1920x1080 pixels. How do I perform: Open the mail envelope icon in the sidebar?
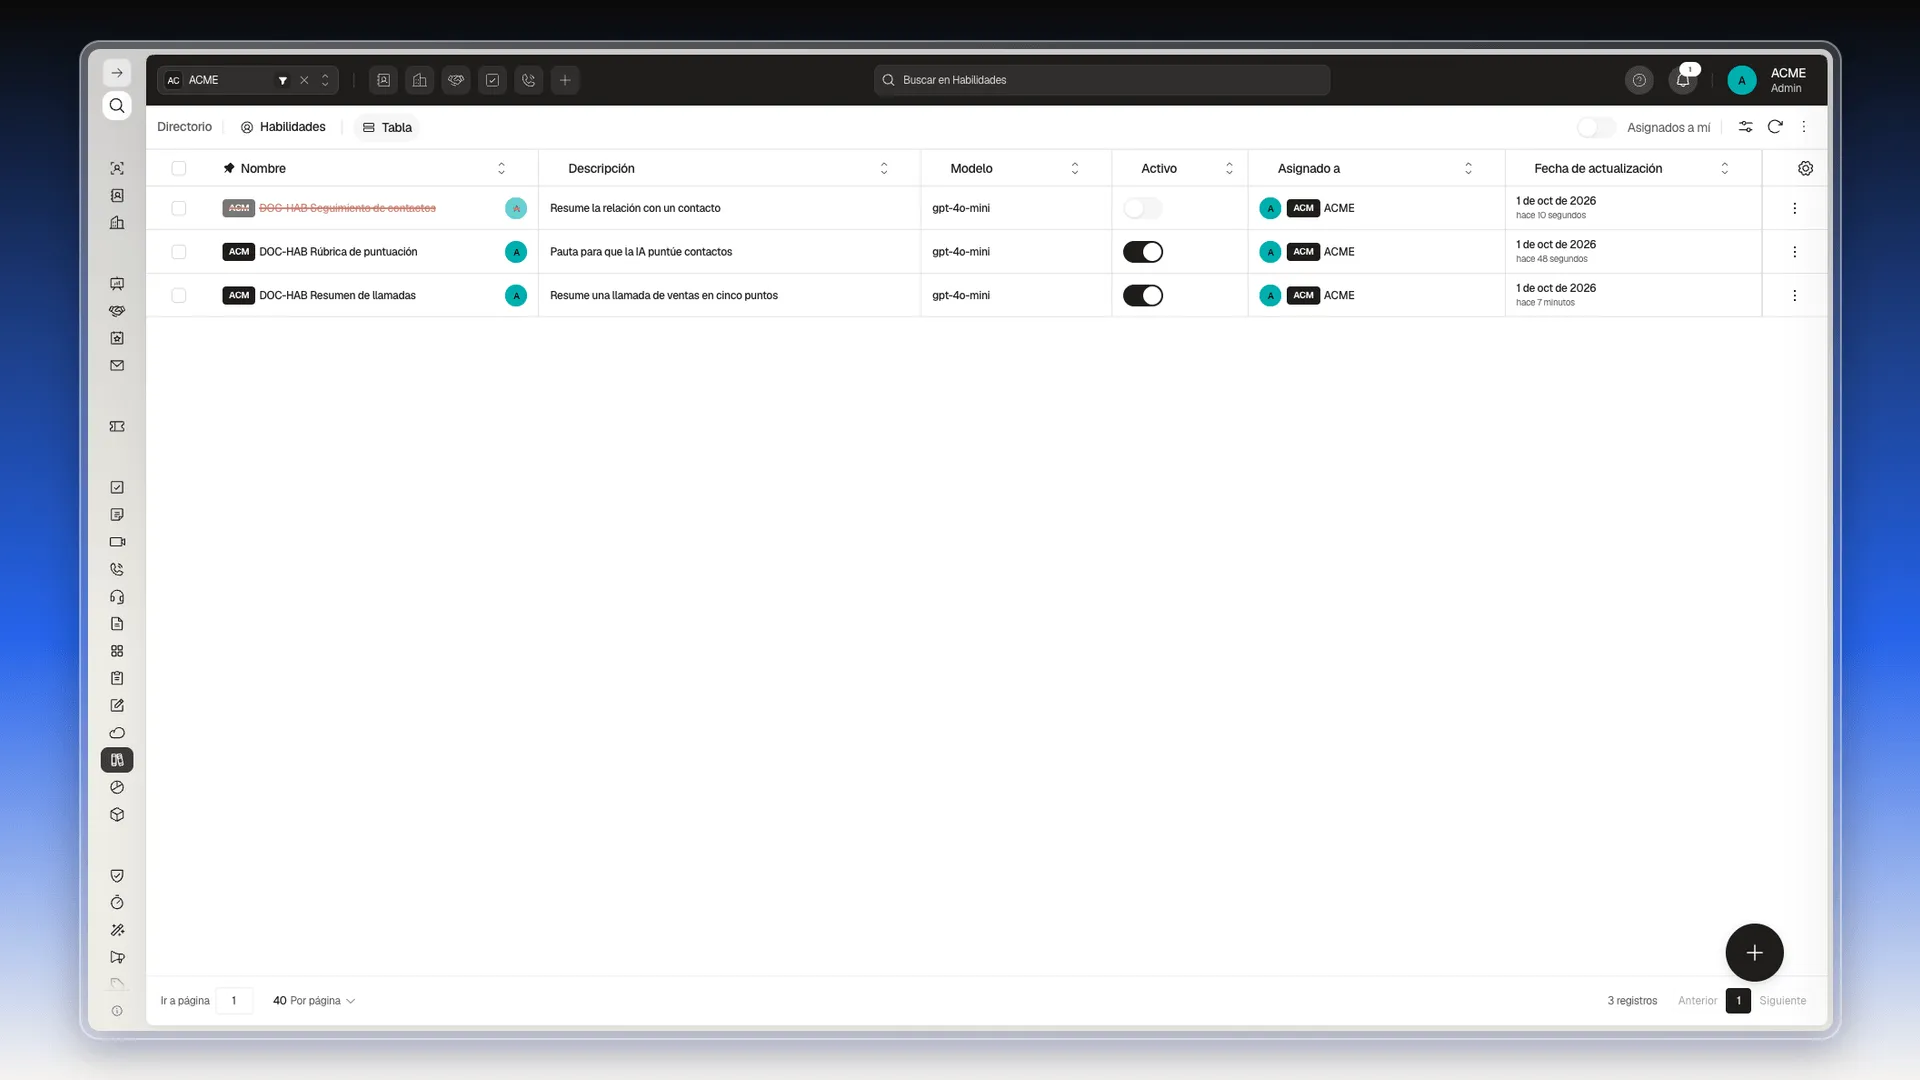coord(117,366)
